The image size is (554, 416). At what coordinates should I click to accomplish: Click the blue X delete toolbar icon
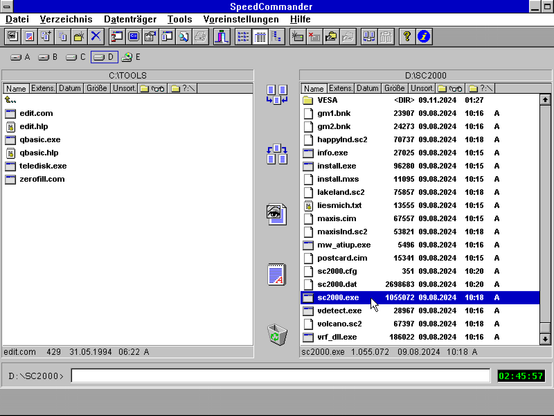click(96, 36)
